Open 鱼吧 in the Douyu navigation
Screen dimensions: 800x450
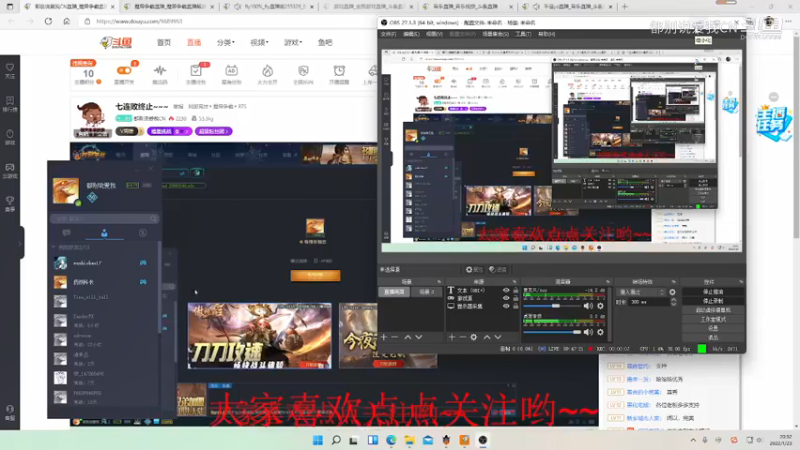tap(325, 42)
